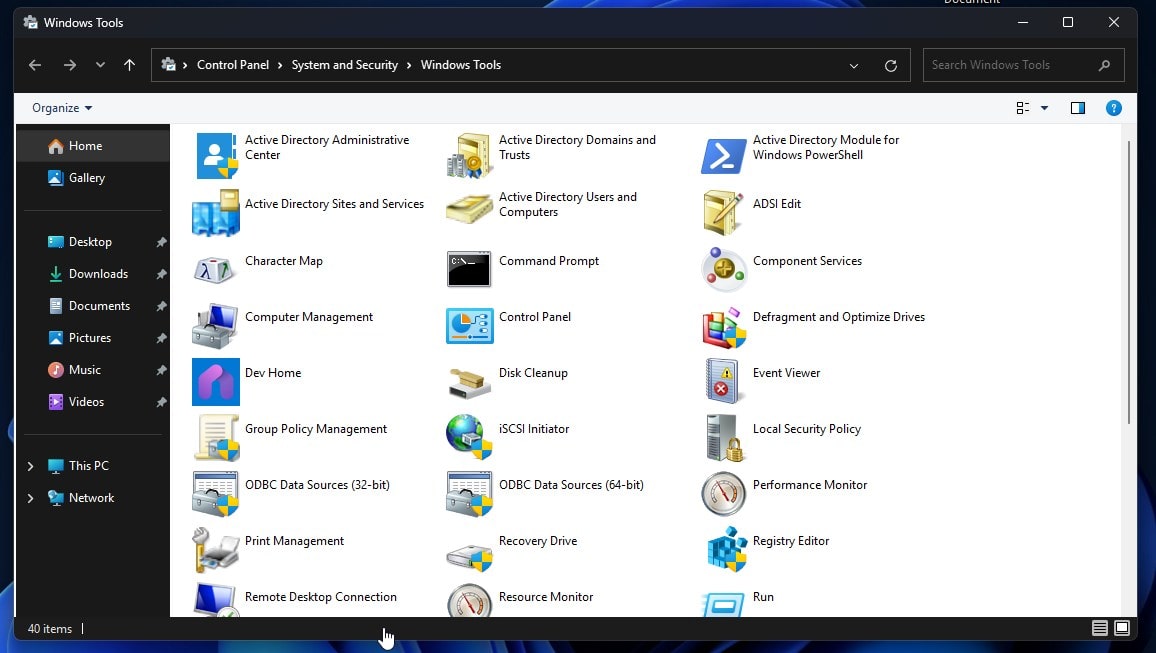The height and width of the screenshot is (653, 1156).
Task: Open the Registry Editor icon
Action: (x=725, y=548)
